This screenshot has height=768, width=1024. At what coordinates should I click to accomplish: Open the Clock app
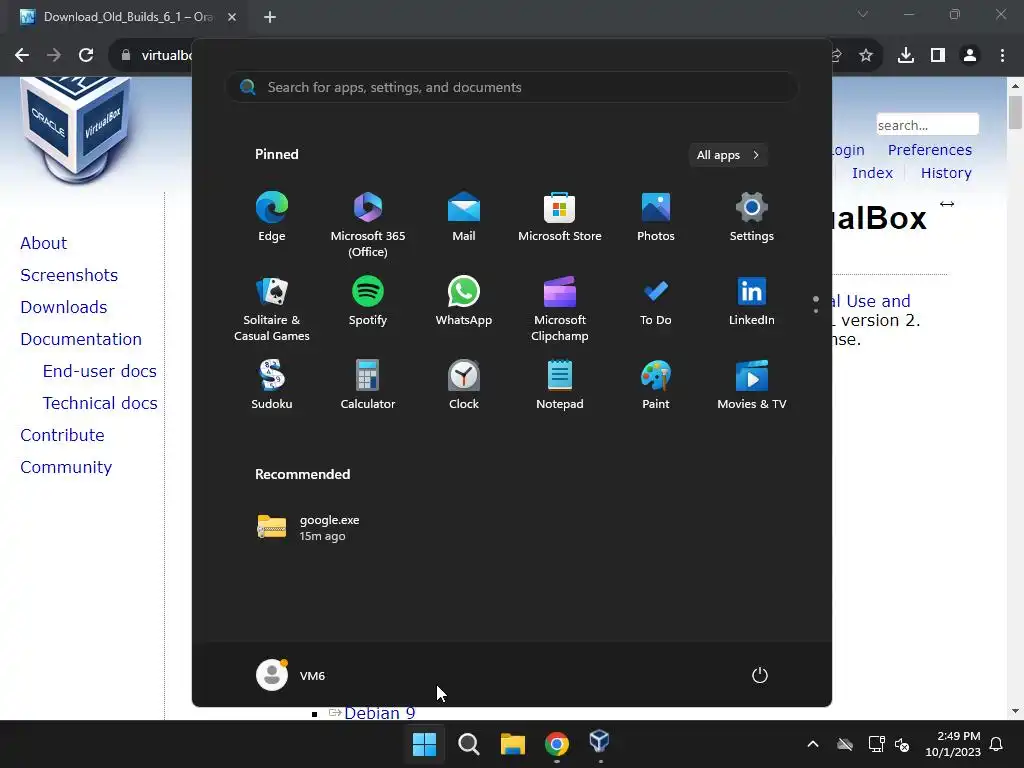(464, 385)
